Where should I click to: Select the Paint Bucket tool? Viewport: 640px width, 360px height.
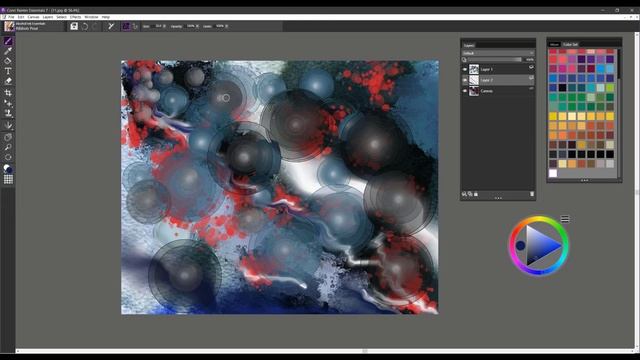[x=8, y=61]
